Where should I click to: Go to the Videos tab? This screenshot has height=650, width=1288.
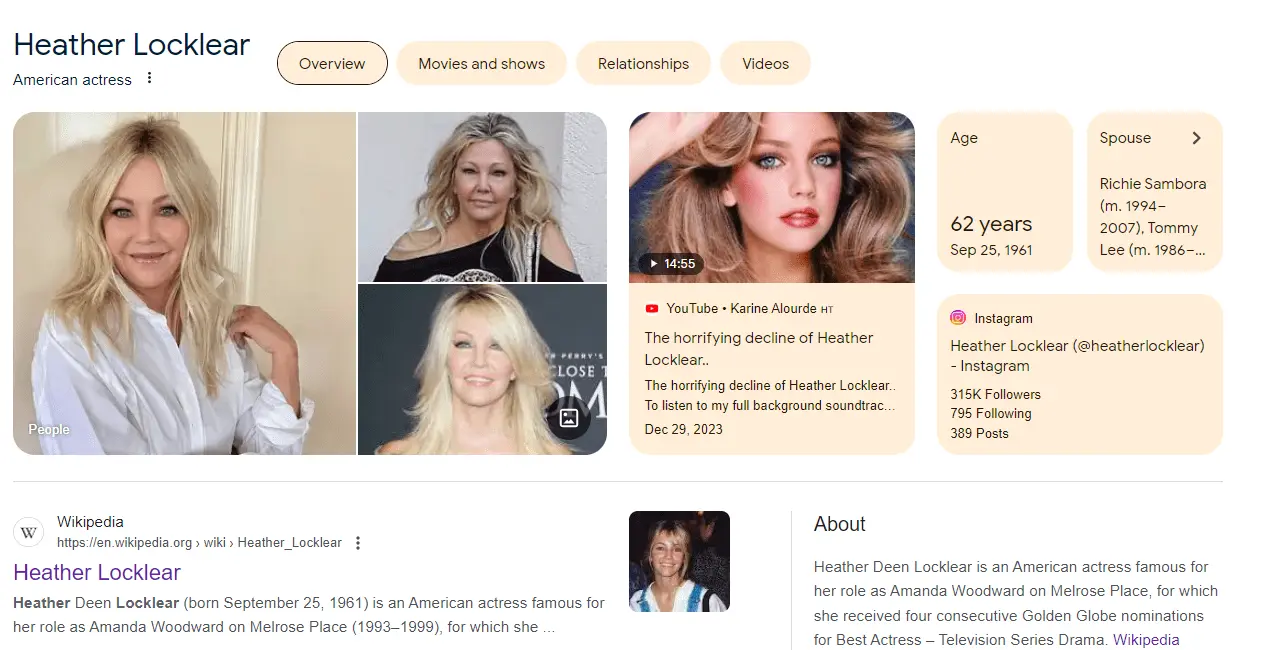coord(765,64)
